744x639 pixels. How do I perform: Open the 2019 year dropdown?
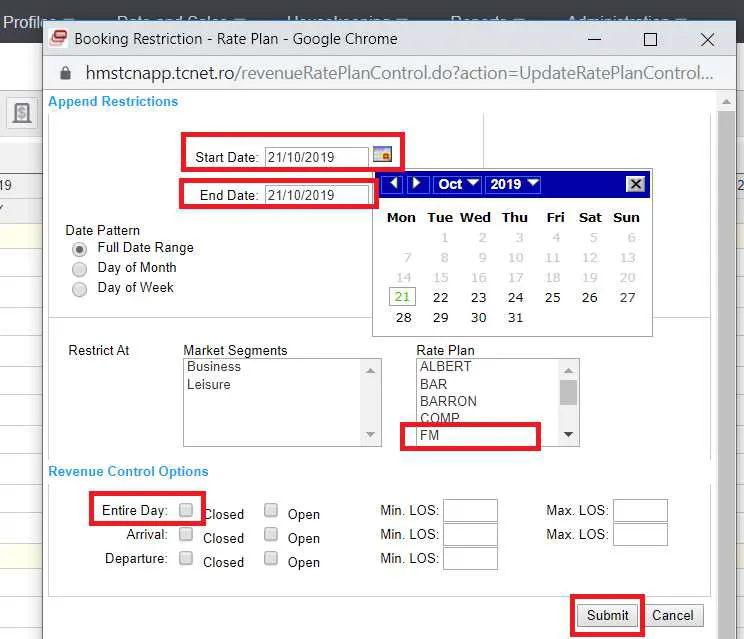[513, 184]
